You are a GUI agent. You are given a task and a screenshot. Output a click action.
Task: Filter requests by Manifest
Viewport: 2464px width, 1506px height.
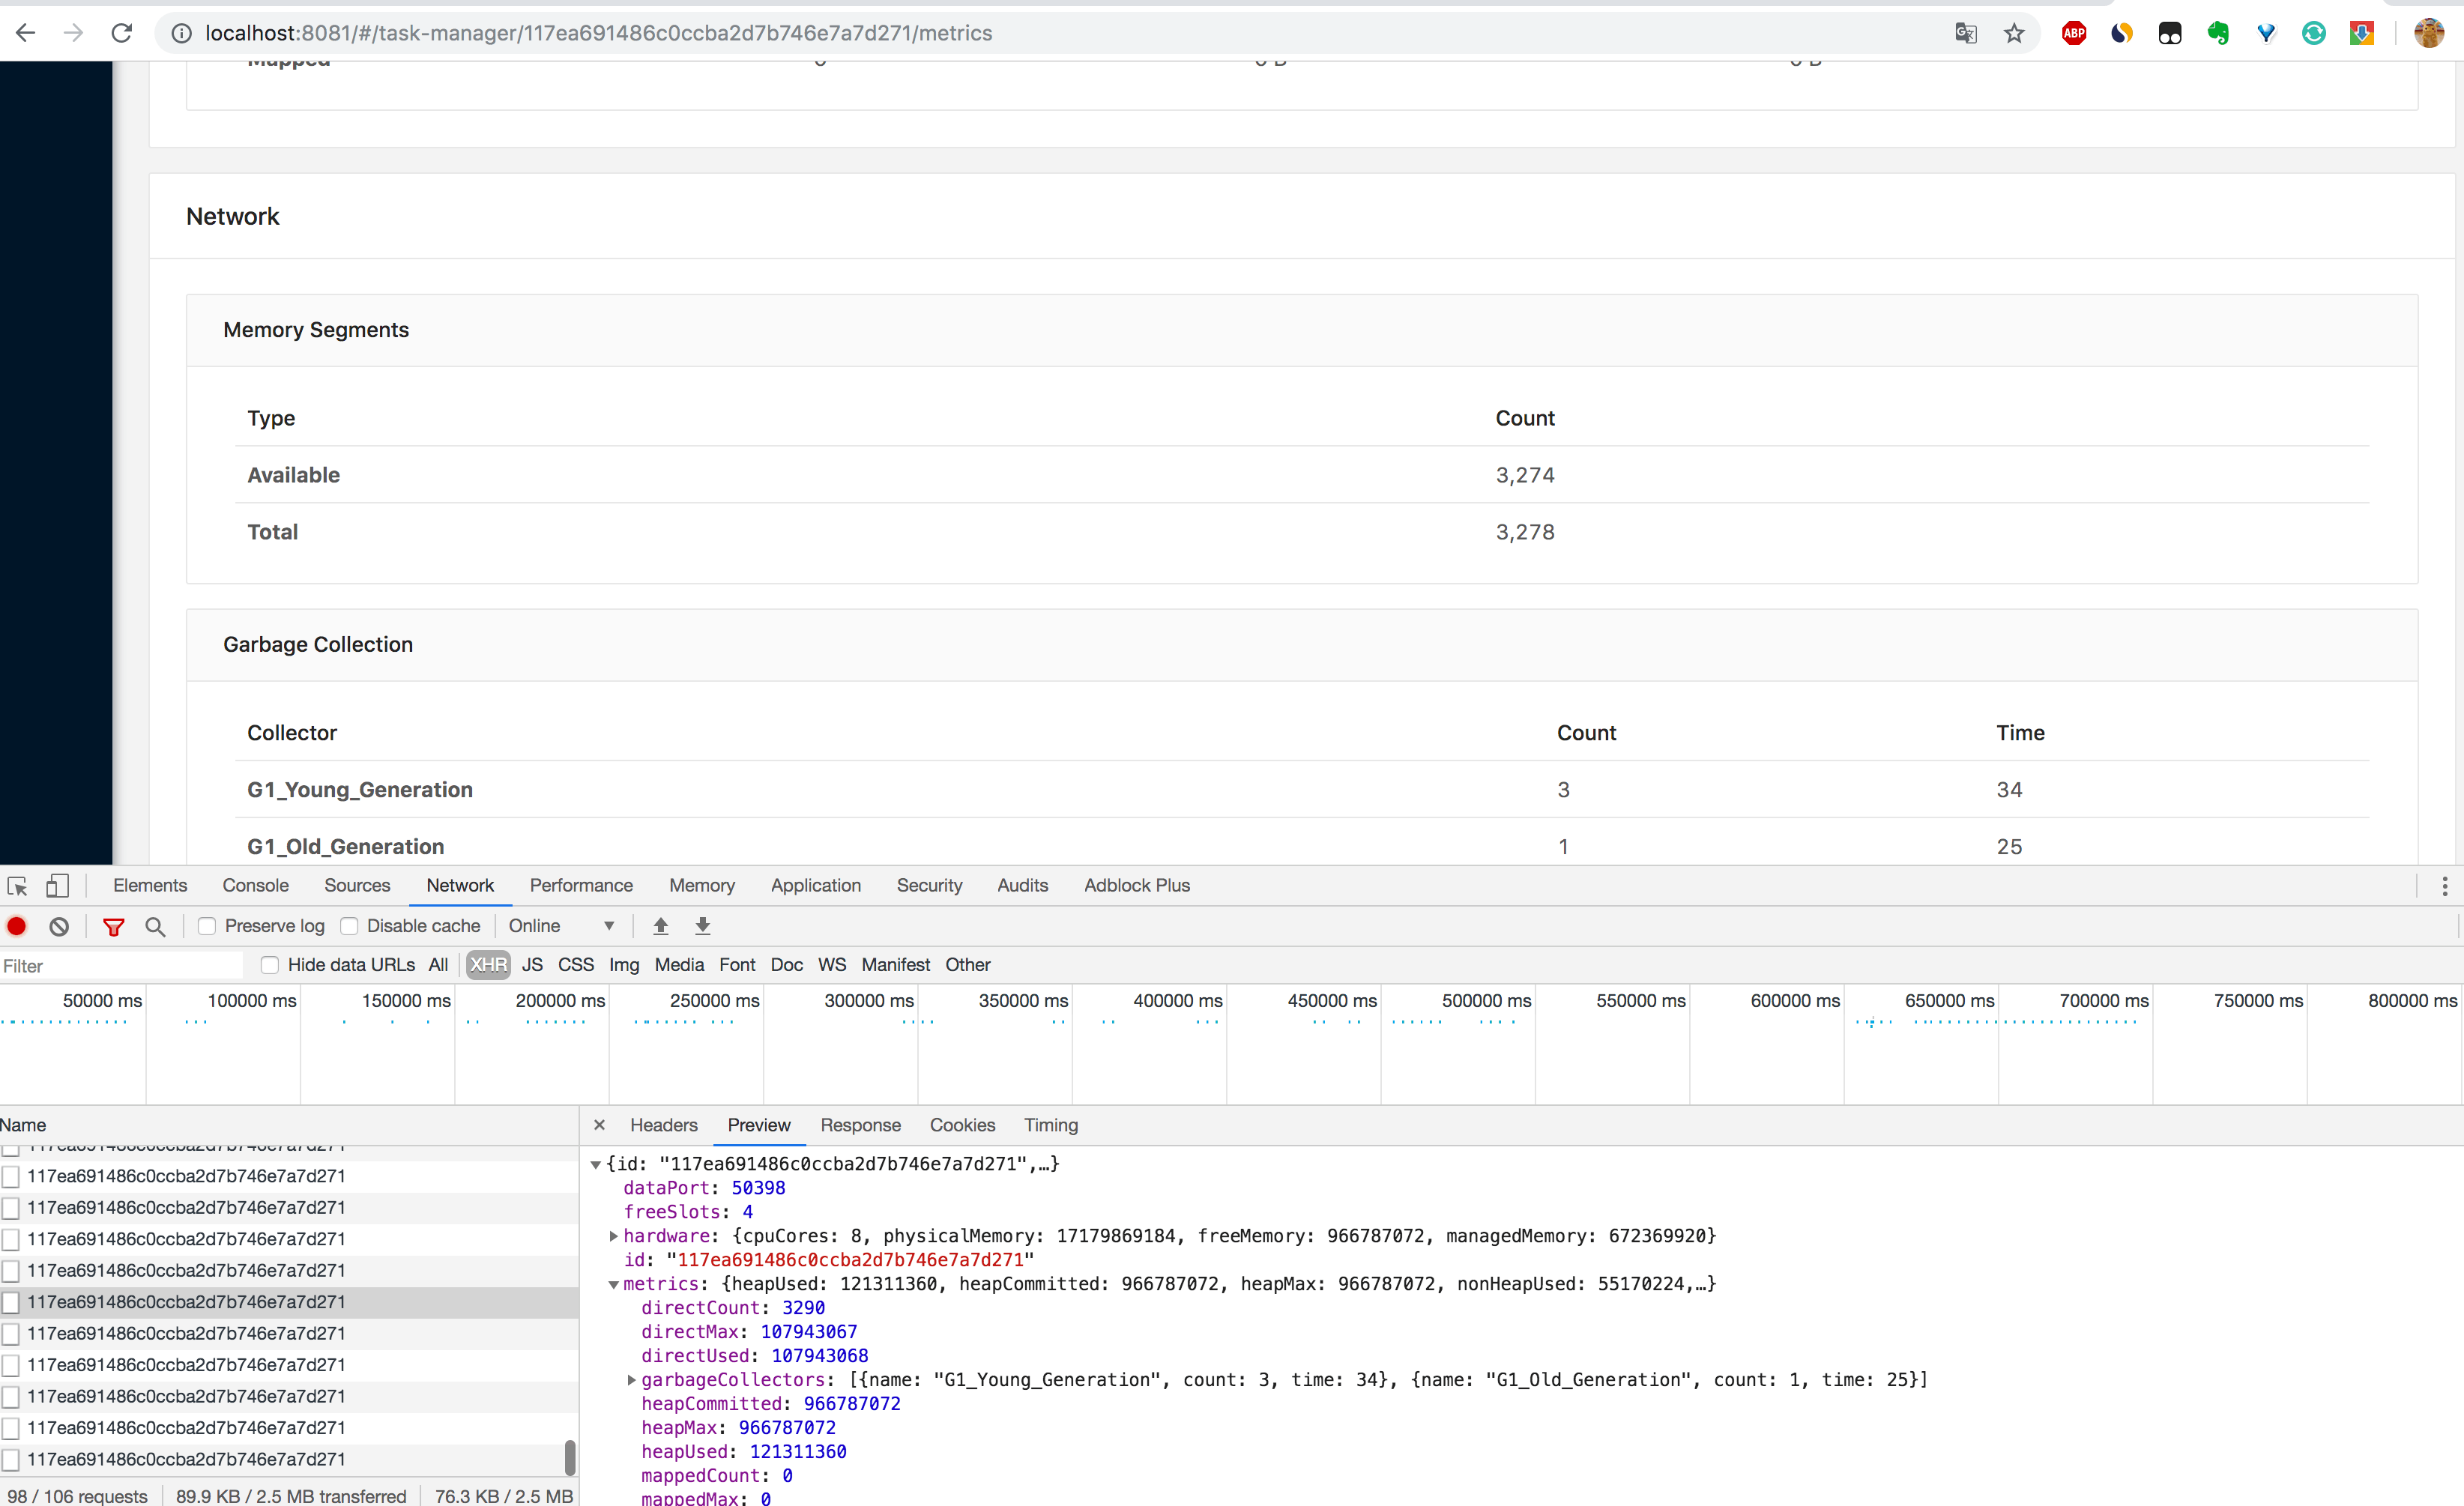[896, 965]
